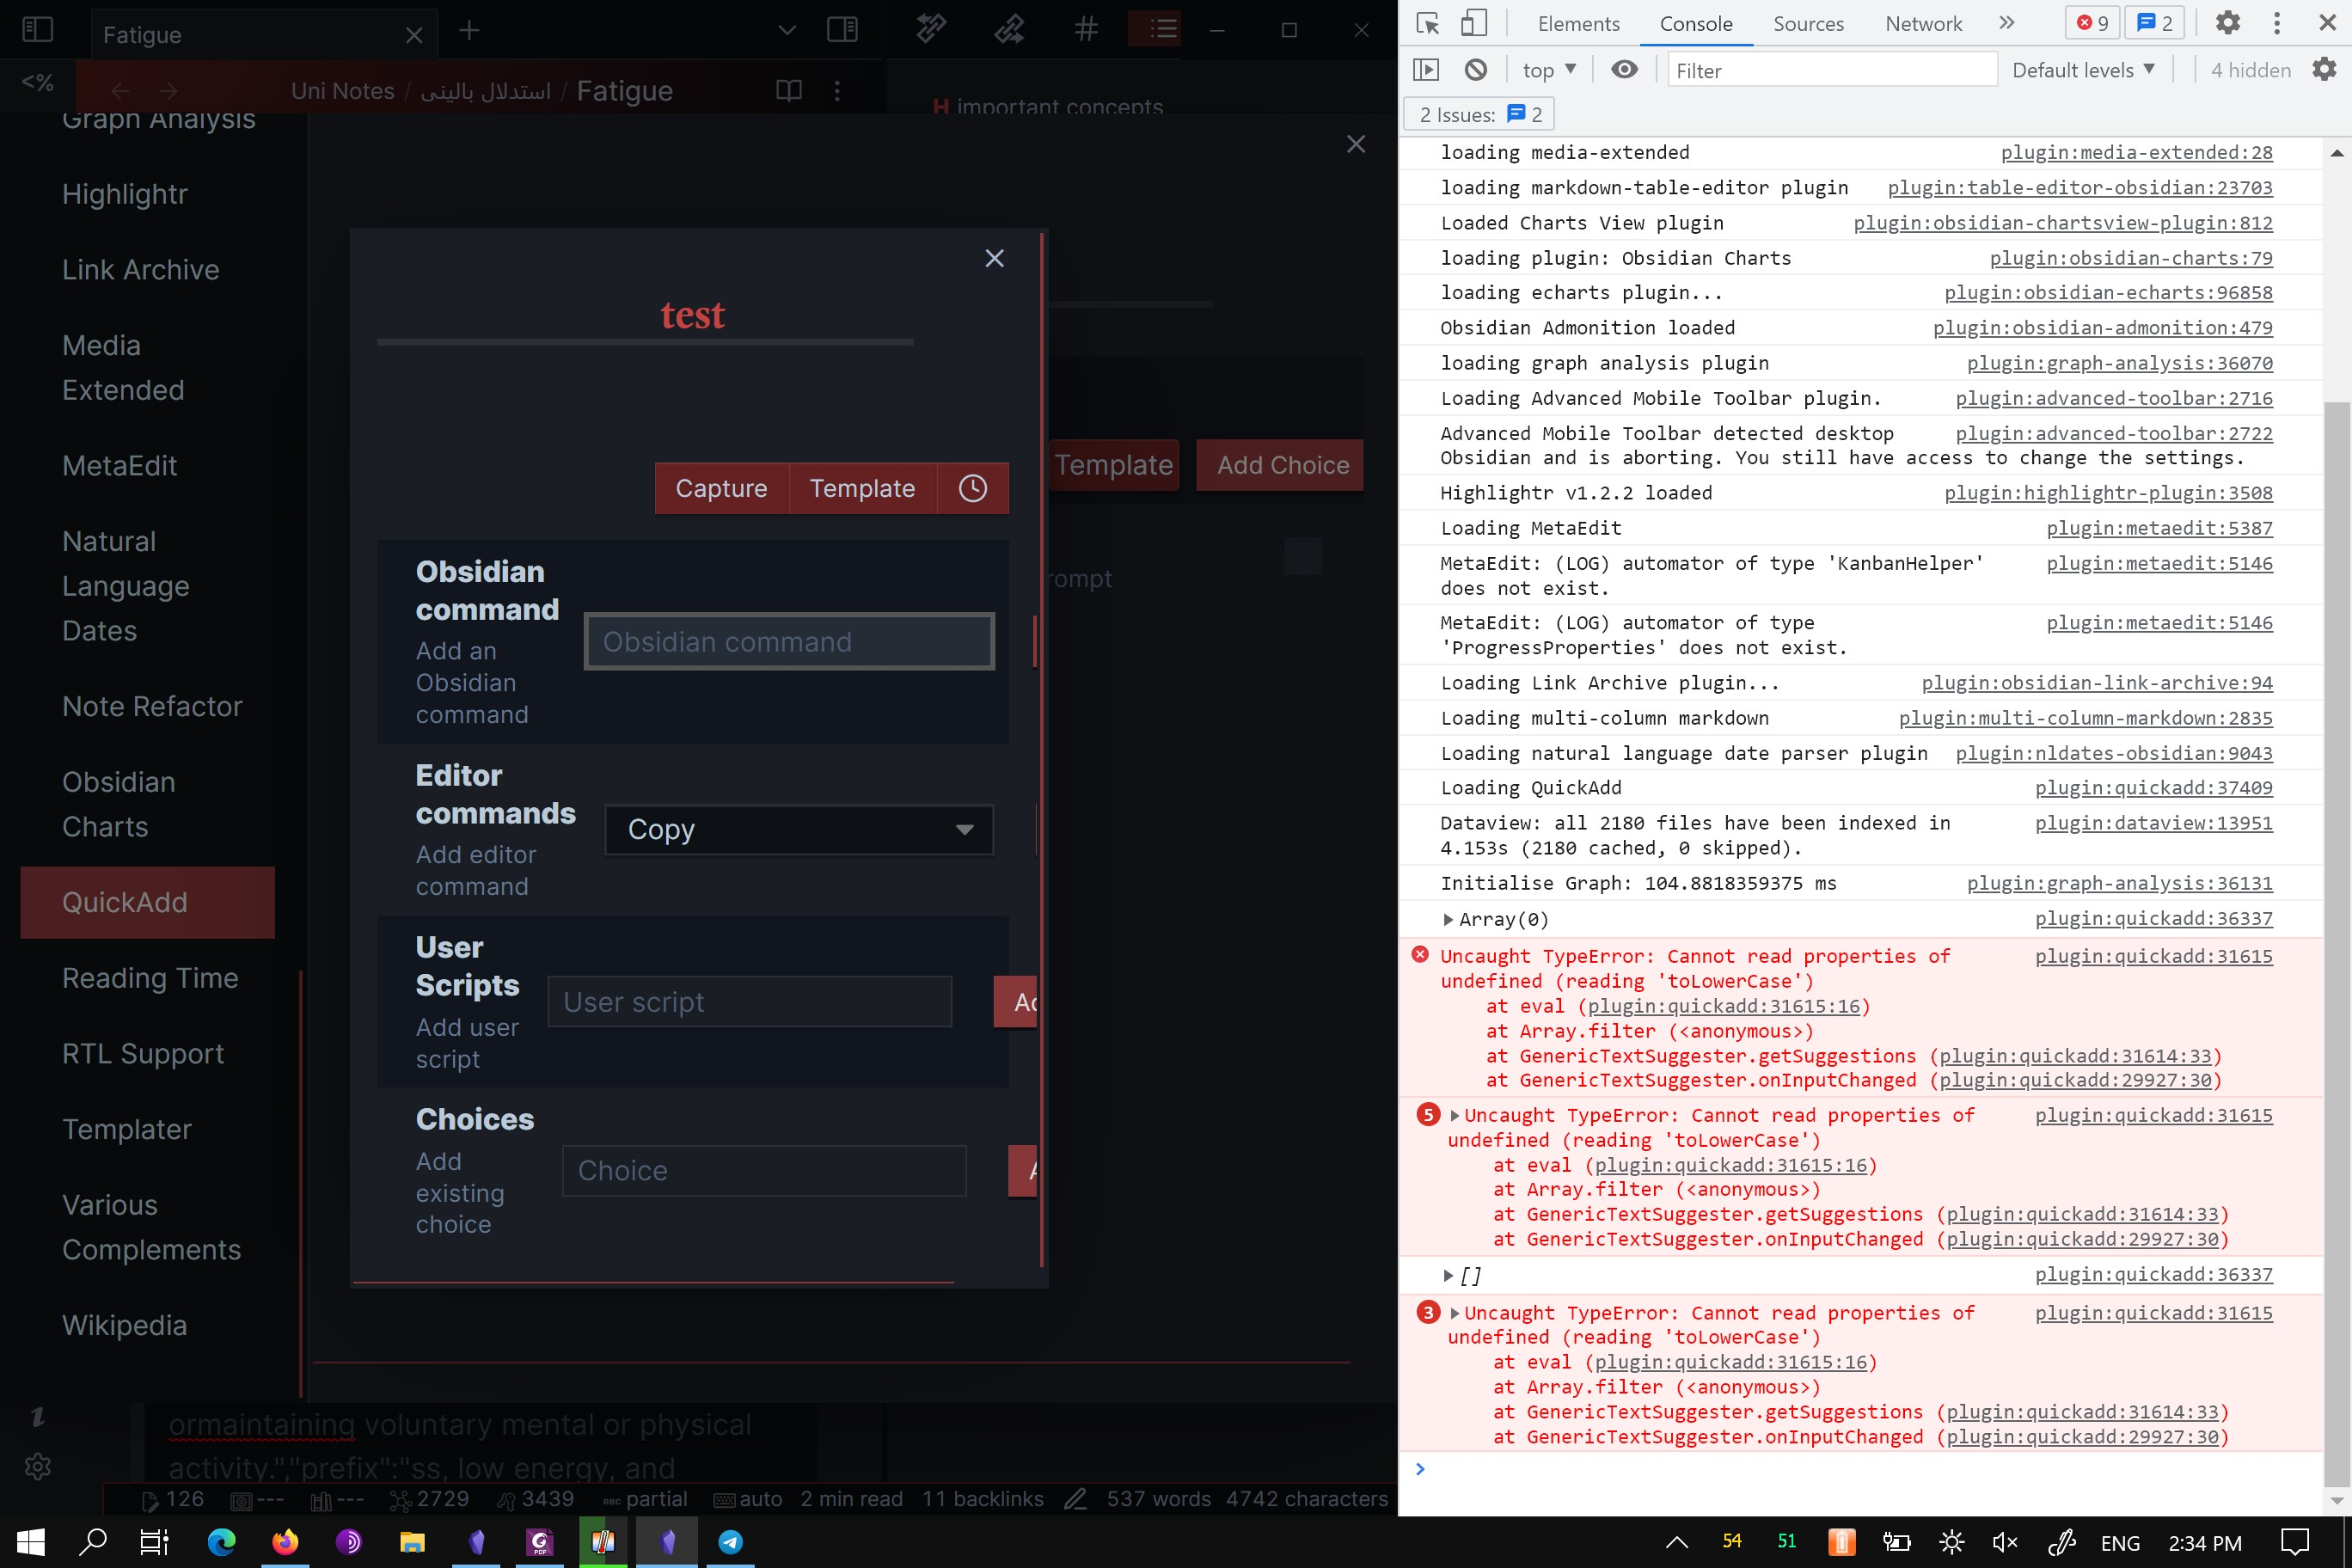2352x1568 pixels.
Task: Toggle Obsidian right sidebar icon
Action: point(842,30)
